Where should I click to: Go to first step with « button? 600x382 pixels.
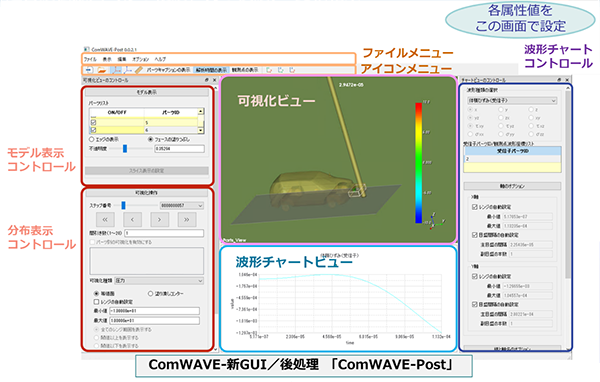(x=105, y=220)
